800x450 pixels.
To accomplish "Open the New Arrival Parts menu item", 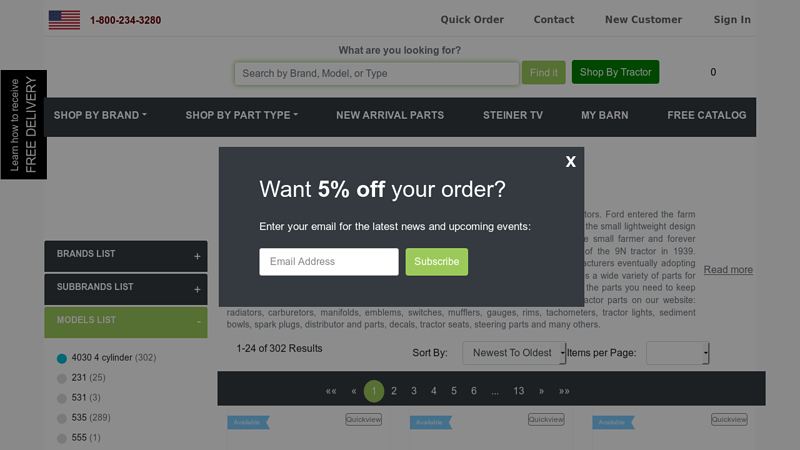I will pyautogui.click(x=390, y=115).
